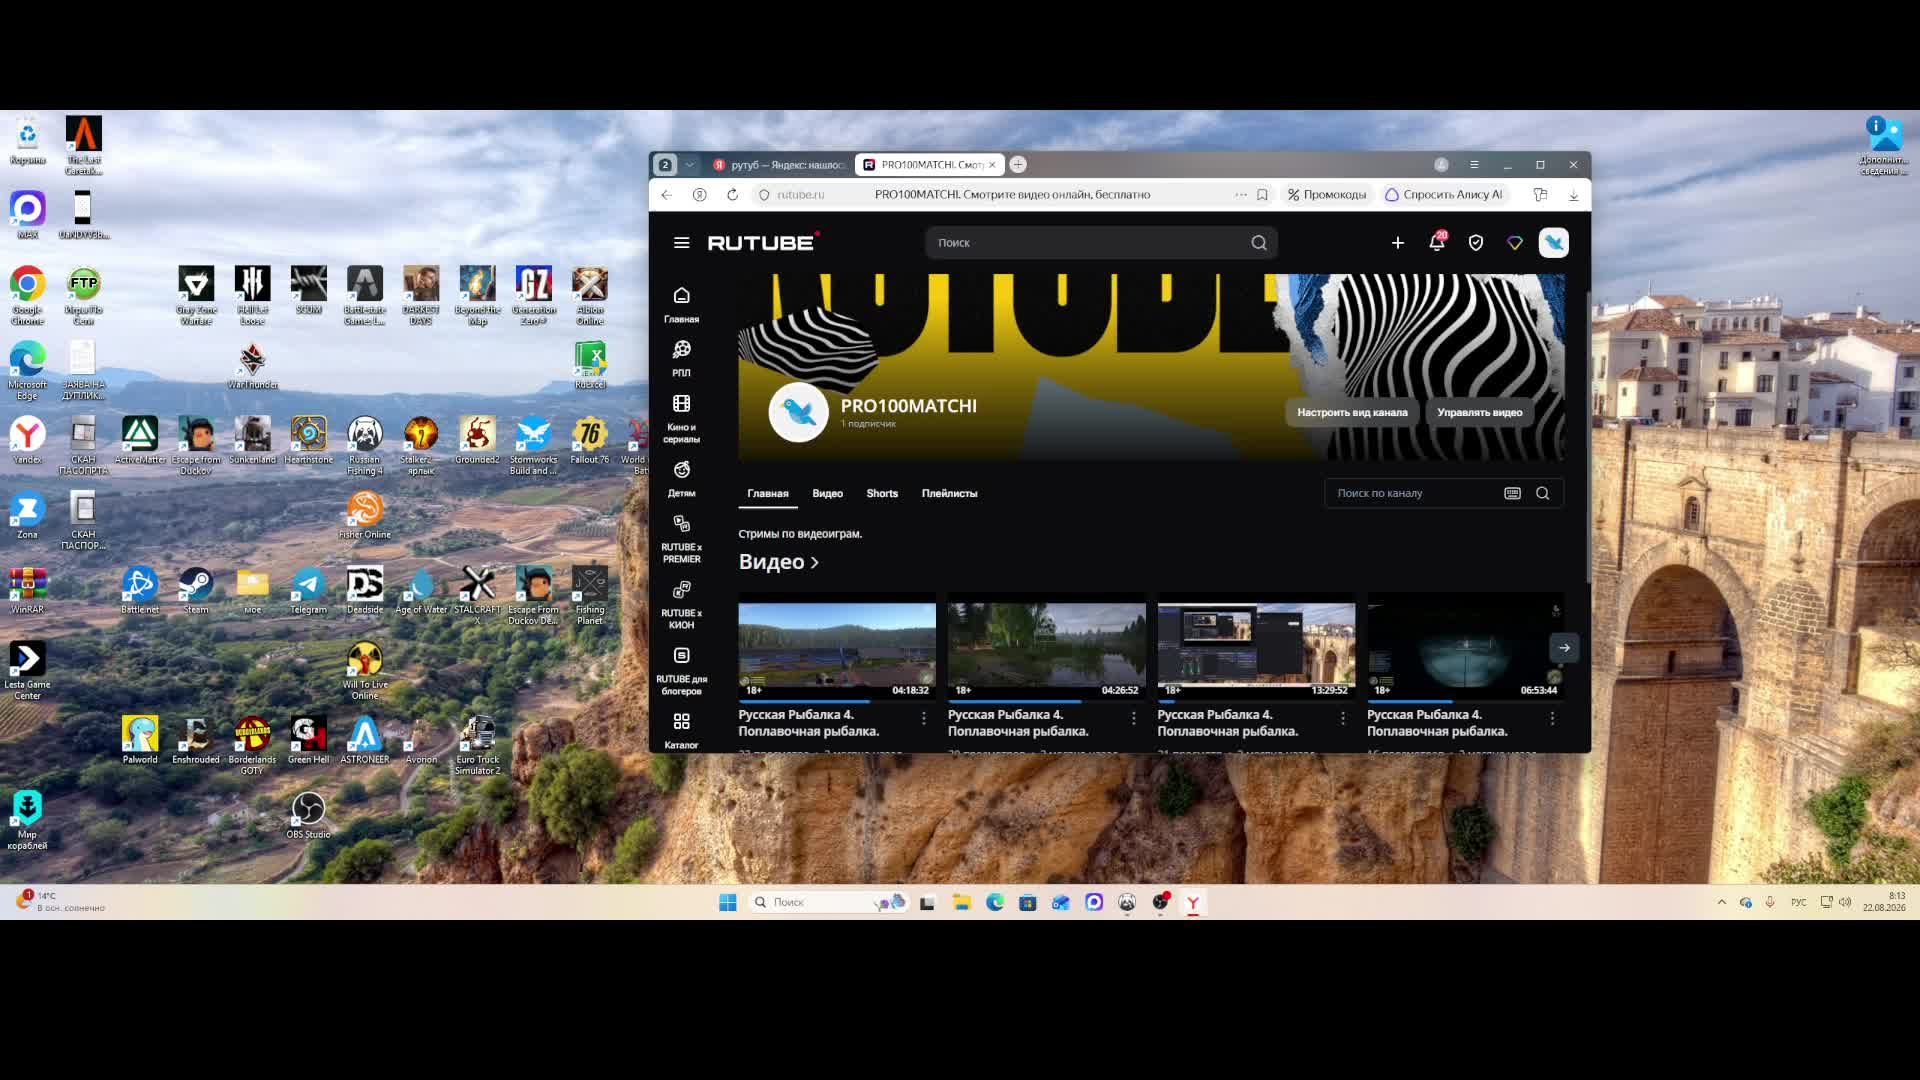This screenshot has width=1920, height=1080.
Task: Switch to channel Shorts tab
Action: click(882, 494)
